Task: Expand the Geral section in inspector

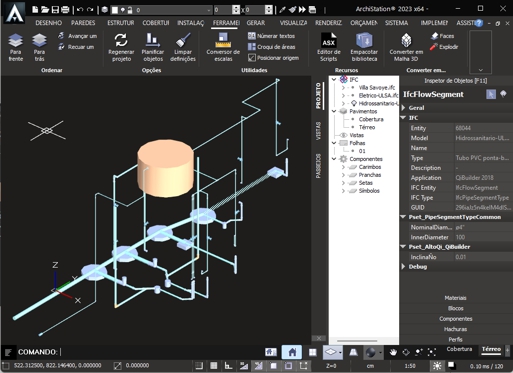Action: pyautogui.click(x=404, y=108)
